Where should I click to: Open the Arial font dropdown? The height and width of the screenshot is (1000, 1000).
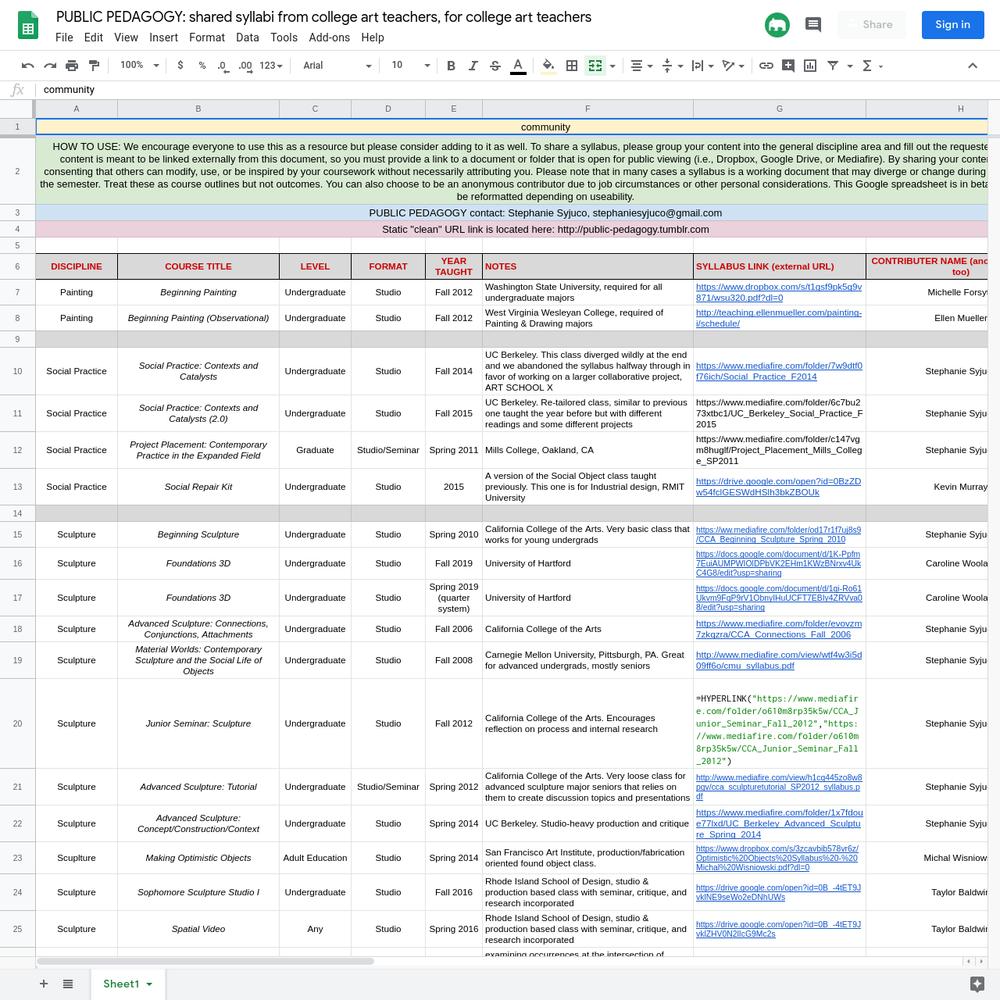[x=337, y=66]
